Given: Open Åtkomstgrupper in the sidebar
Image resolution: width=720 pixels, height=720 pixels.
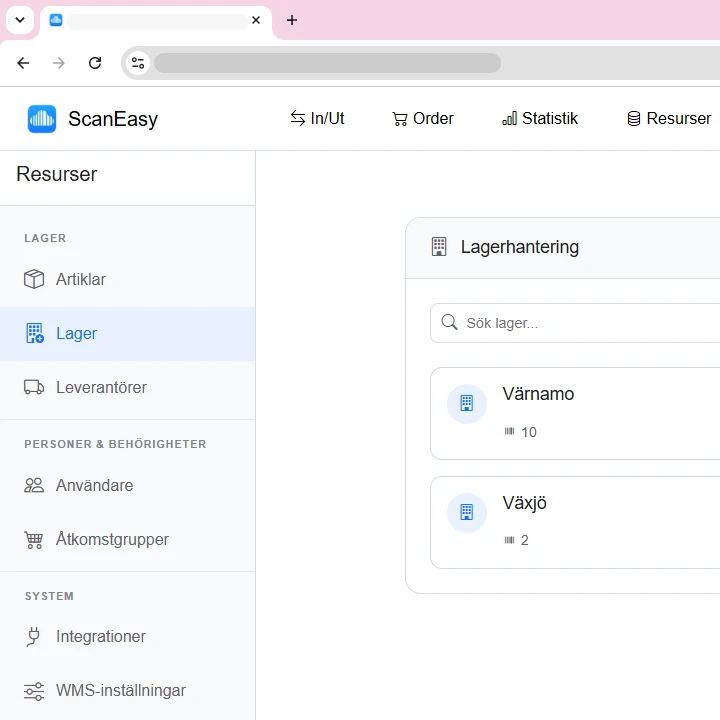Looking at the screenshot, I should coord(128,540).
